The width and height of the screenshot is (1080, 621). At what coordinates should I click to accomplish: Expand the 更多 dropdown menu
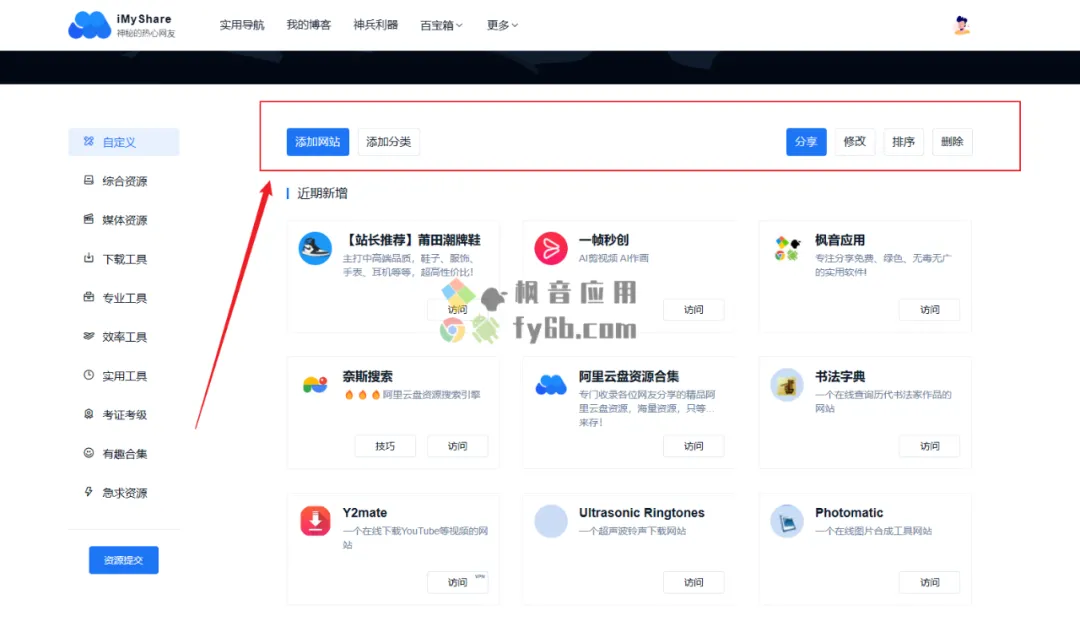coord(502,25)
